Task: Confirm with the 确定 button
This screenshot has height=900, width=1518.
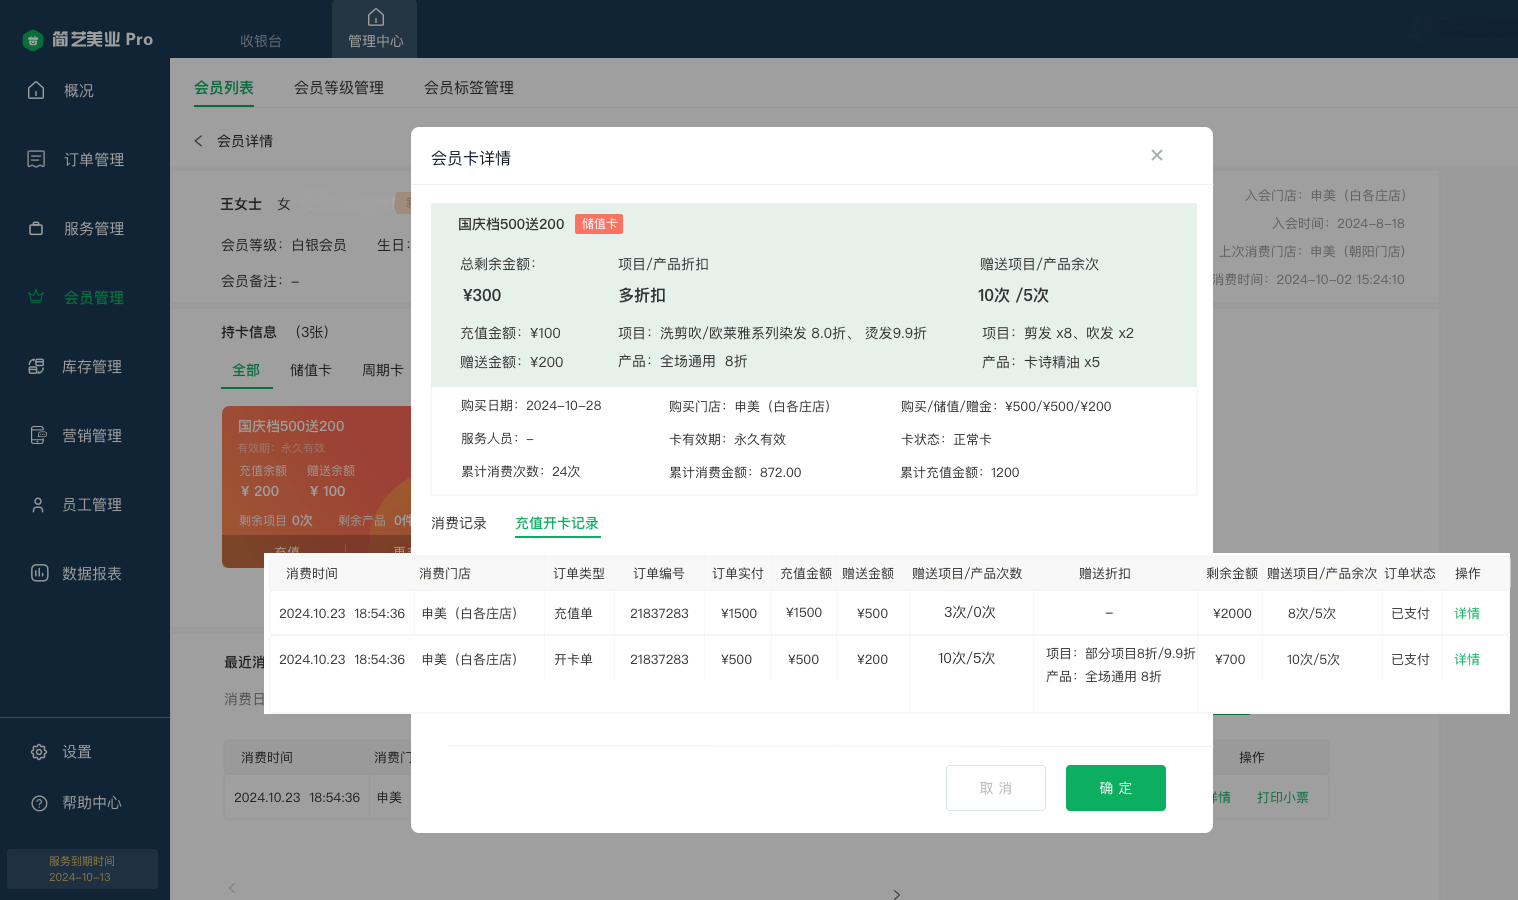Action: [1115, 788]
